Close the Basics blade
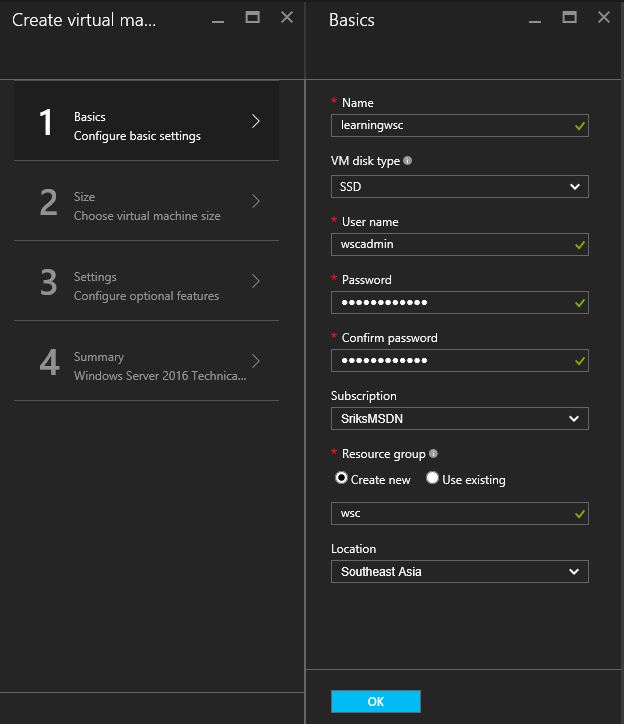Image resolution: width=624 pixels, height=724 pixels. click(x=603, y=17)
